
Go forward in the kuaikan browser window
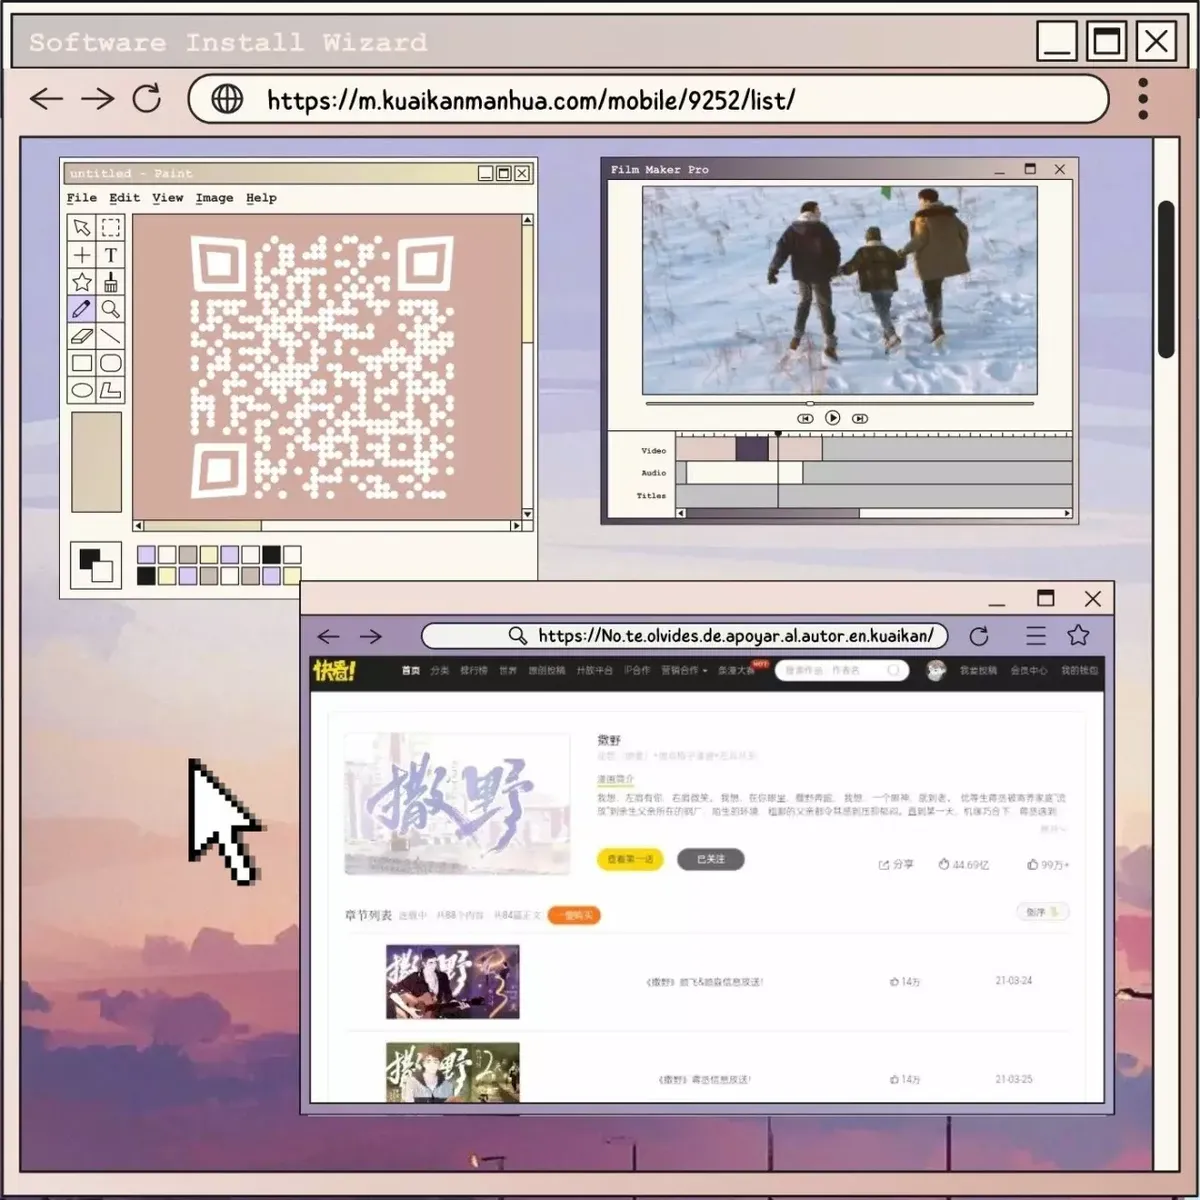click(371, 636)
